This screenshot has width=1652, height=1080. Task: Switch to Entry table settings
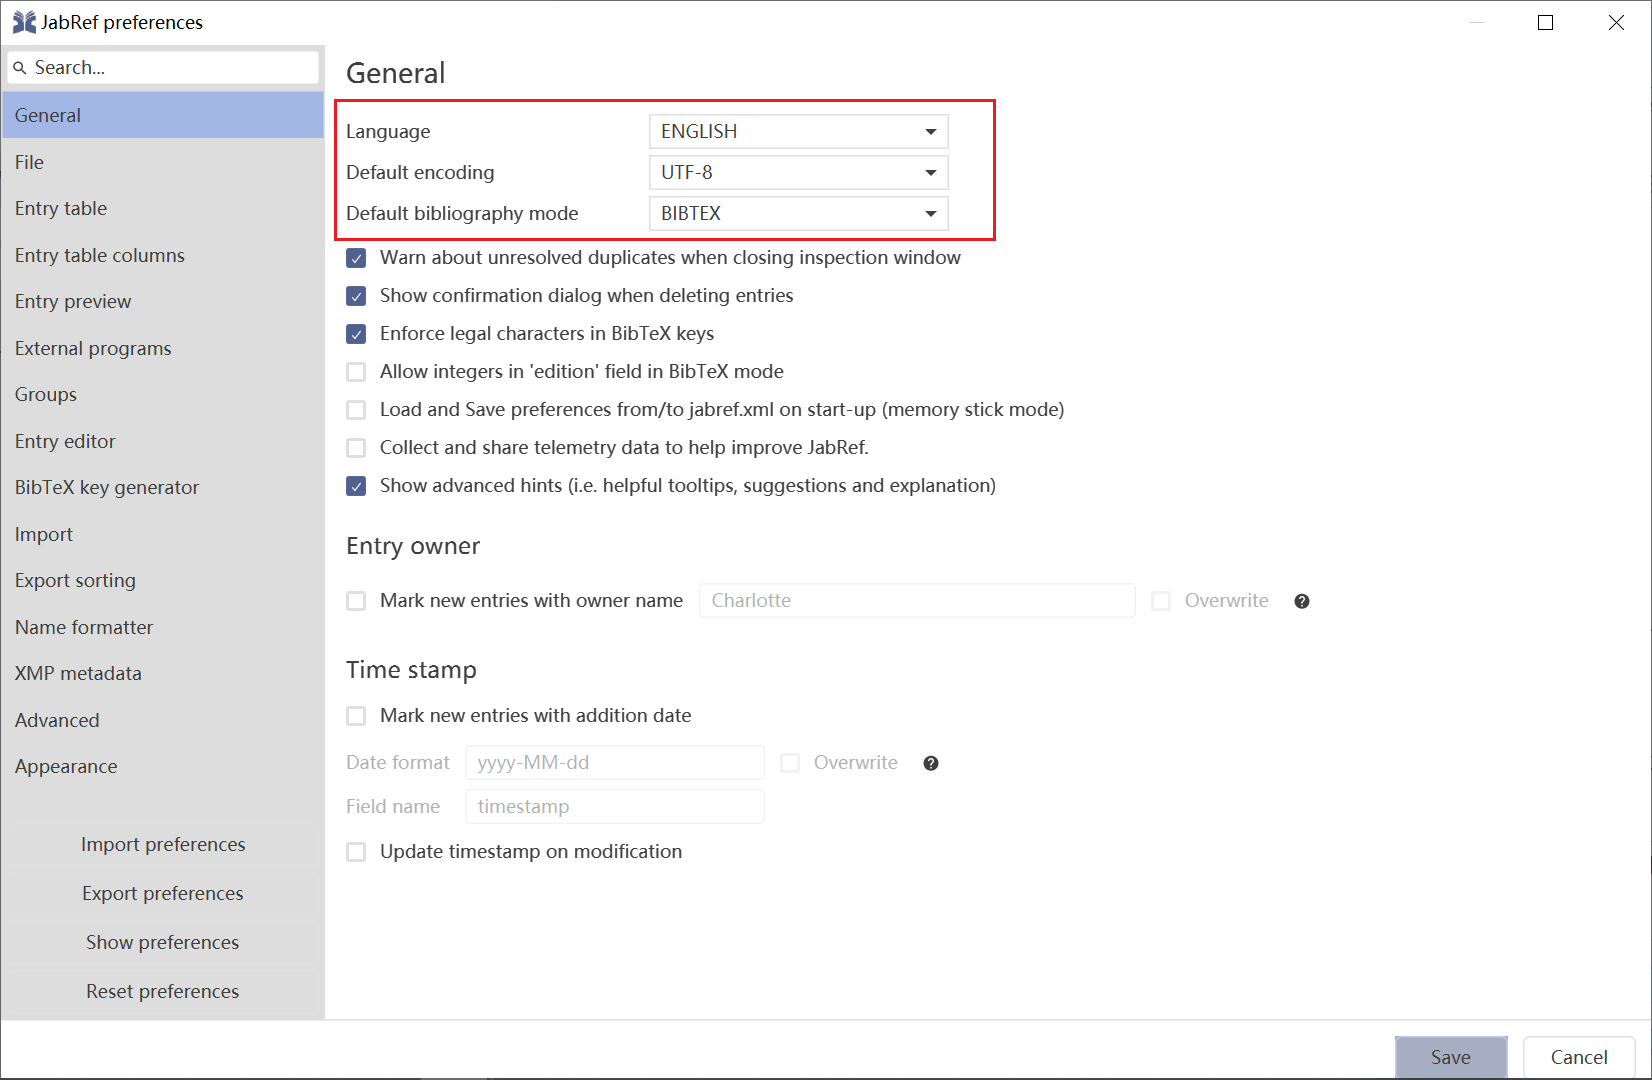coord(162,208)
